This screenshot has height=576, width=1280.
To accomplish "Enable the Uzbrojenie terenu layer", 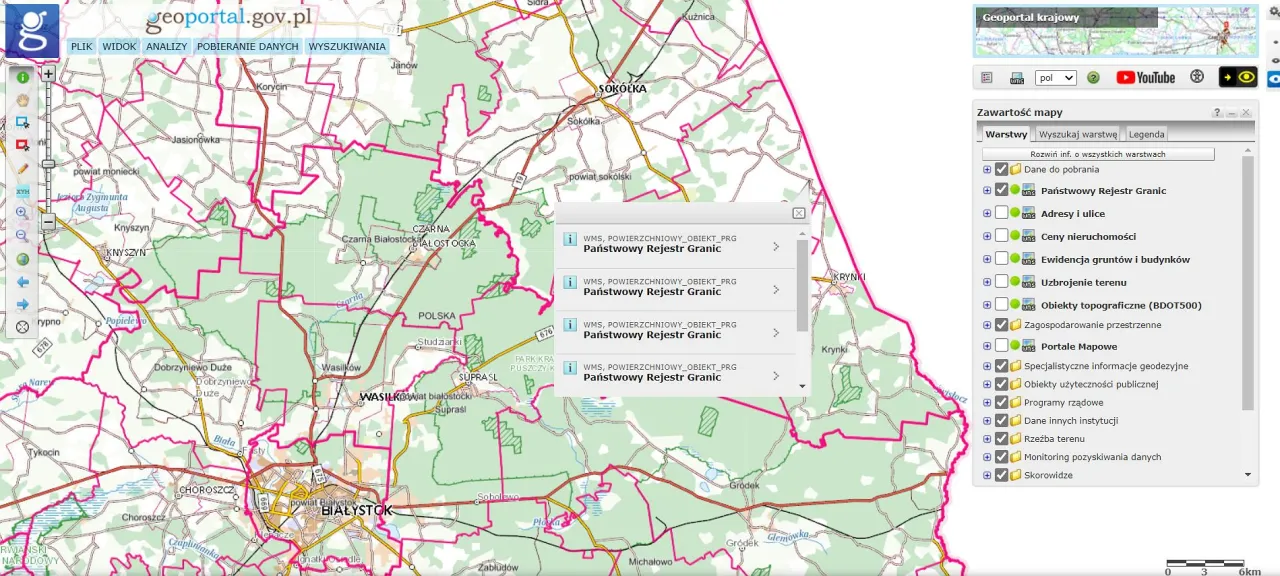I will 1001,282.
